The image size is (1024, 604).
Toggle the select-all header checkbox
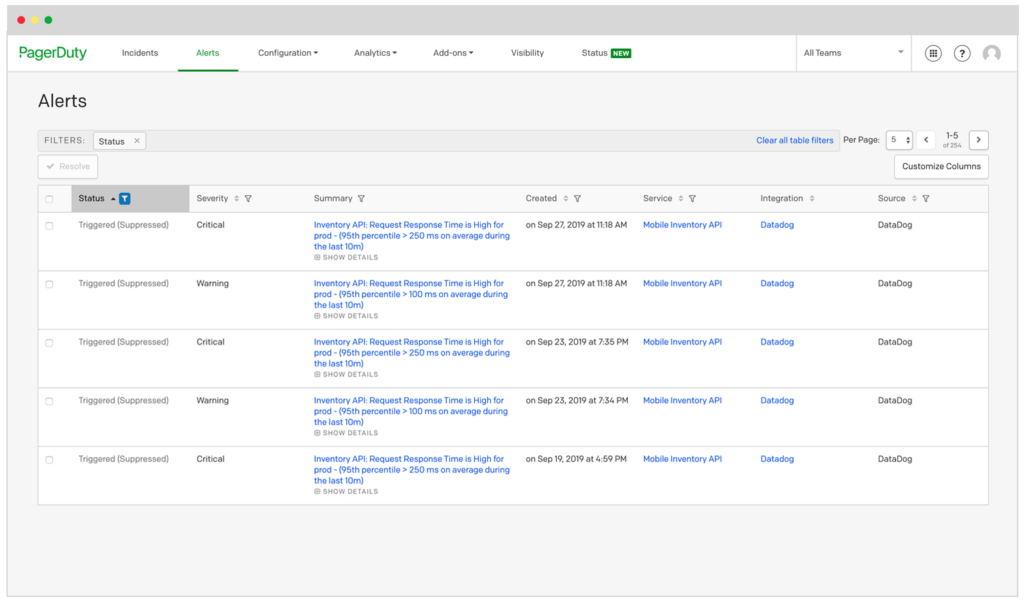pos(49,199)
